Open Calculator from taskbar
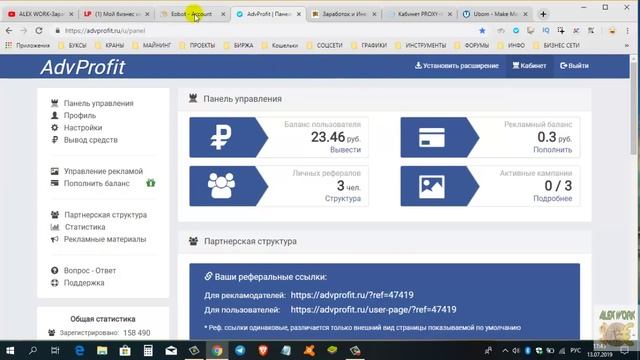The width and height of the screenshot is (640, 360). [x=148, y=351]
